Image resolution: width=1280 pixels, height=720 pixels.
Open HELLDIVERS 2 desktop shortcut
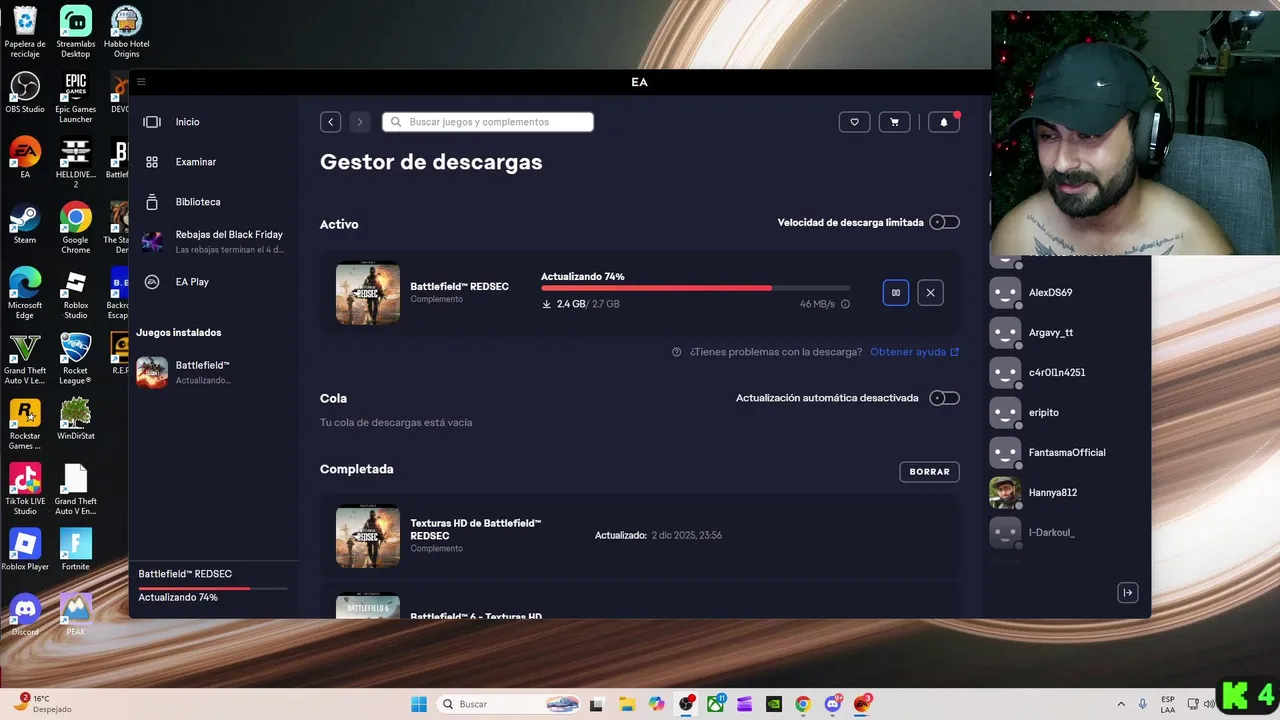pos(76,163)
